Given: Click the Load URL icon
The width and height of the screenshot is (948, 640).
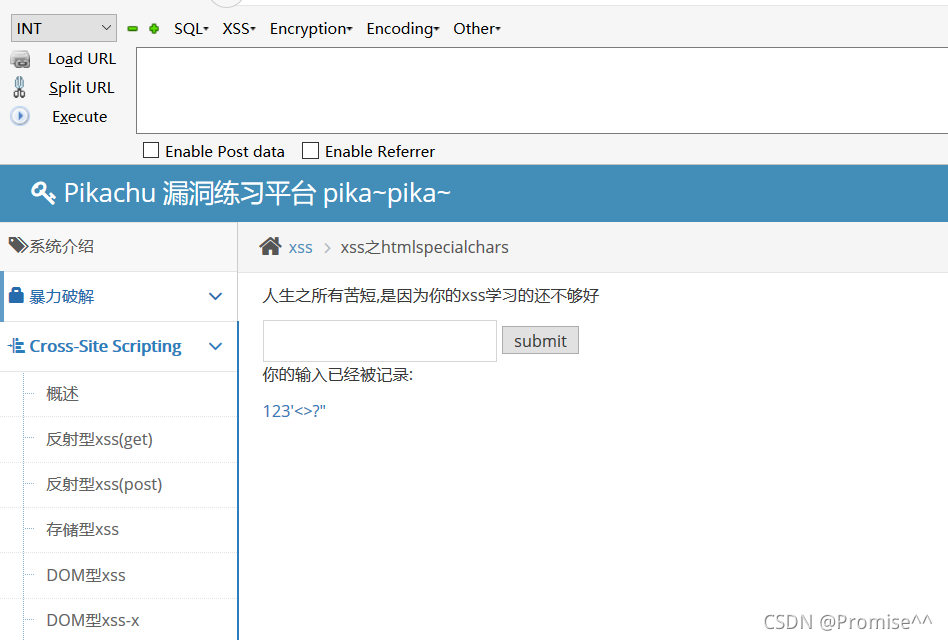Looking at the screenshot, I should click(20, 59).
